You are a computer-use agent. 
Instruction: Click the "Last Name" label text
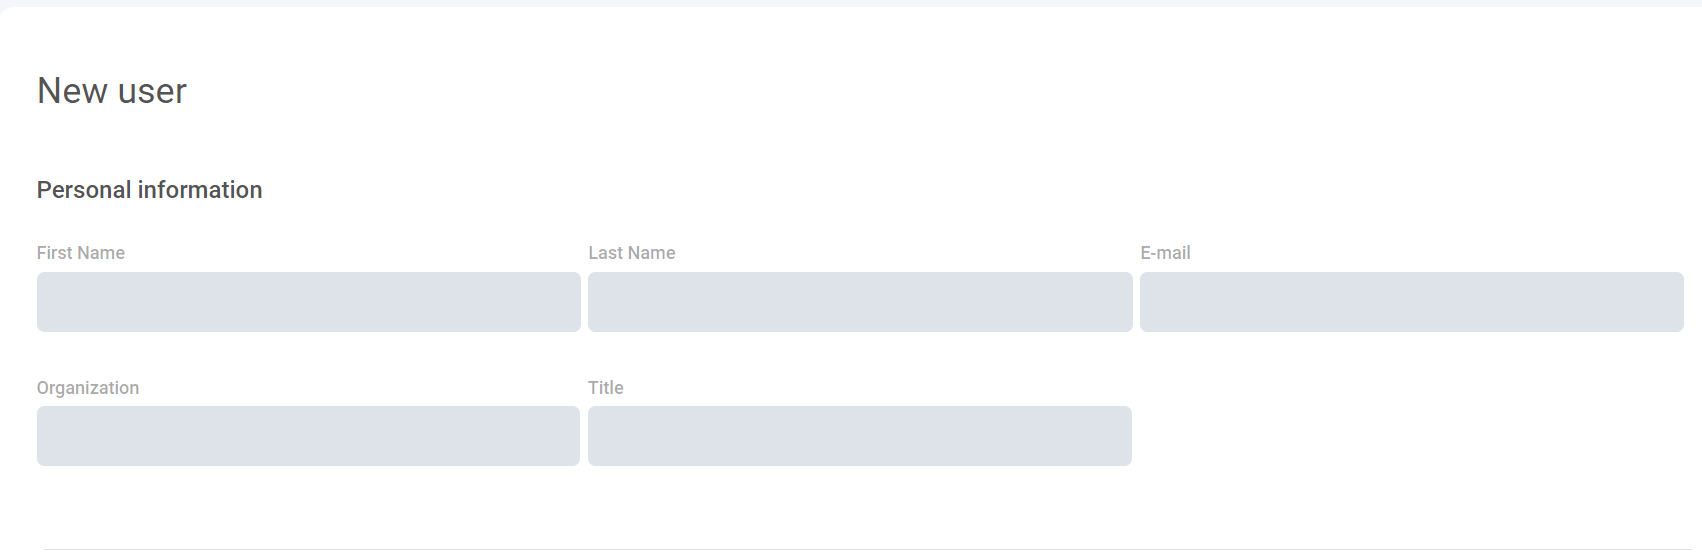click(x=632, y=253)
